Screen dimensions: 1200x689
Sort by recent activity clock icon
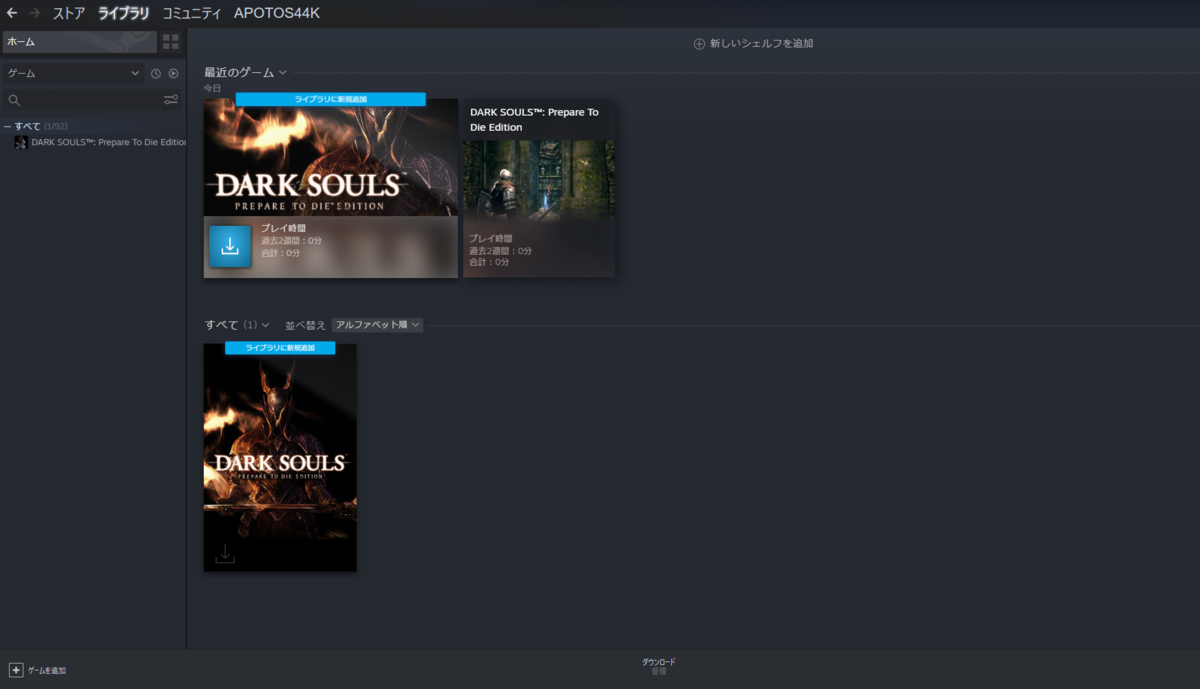(156, 73)
